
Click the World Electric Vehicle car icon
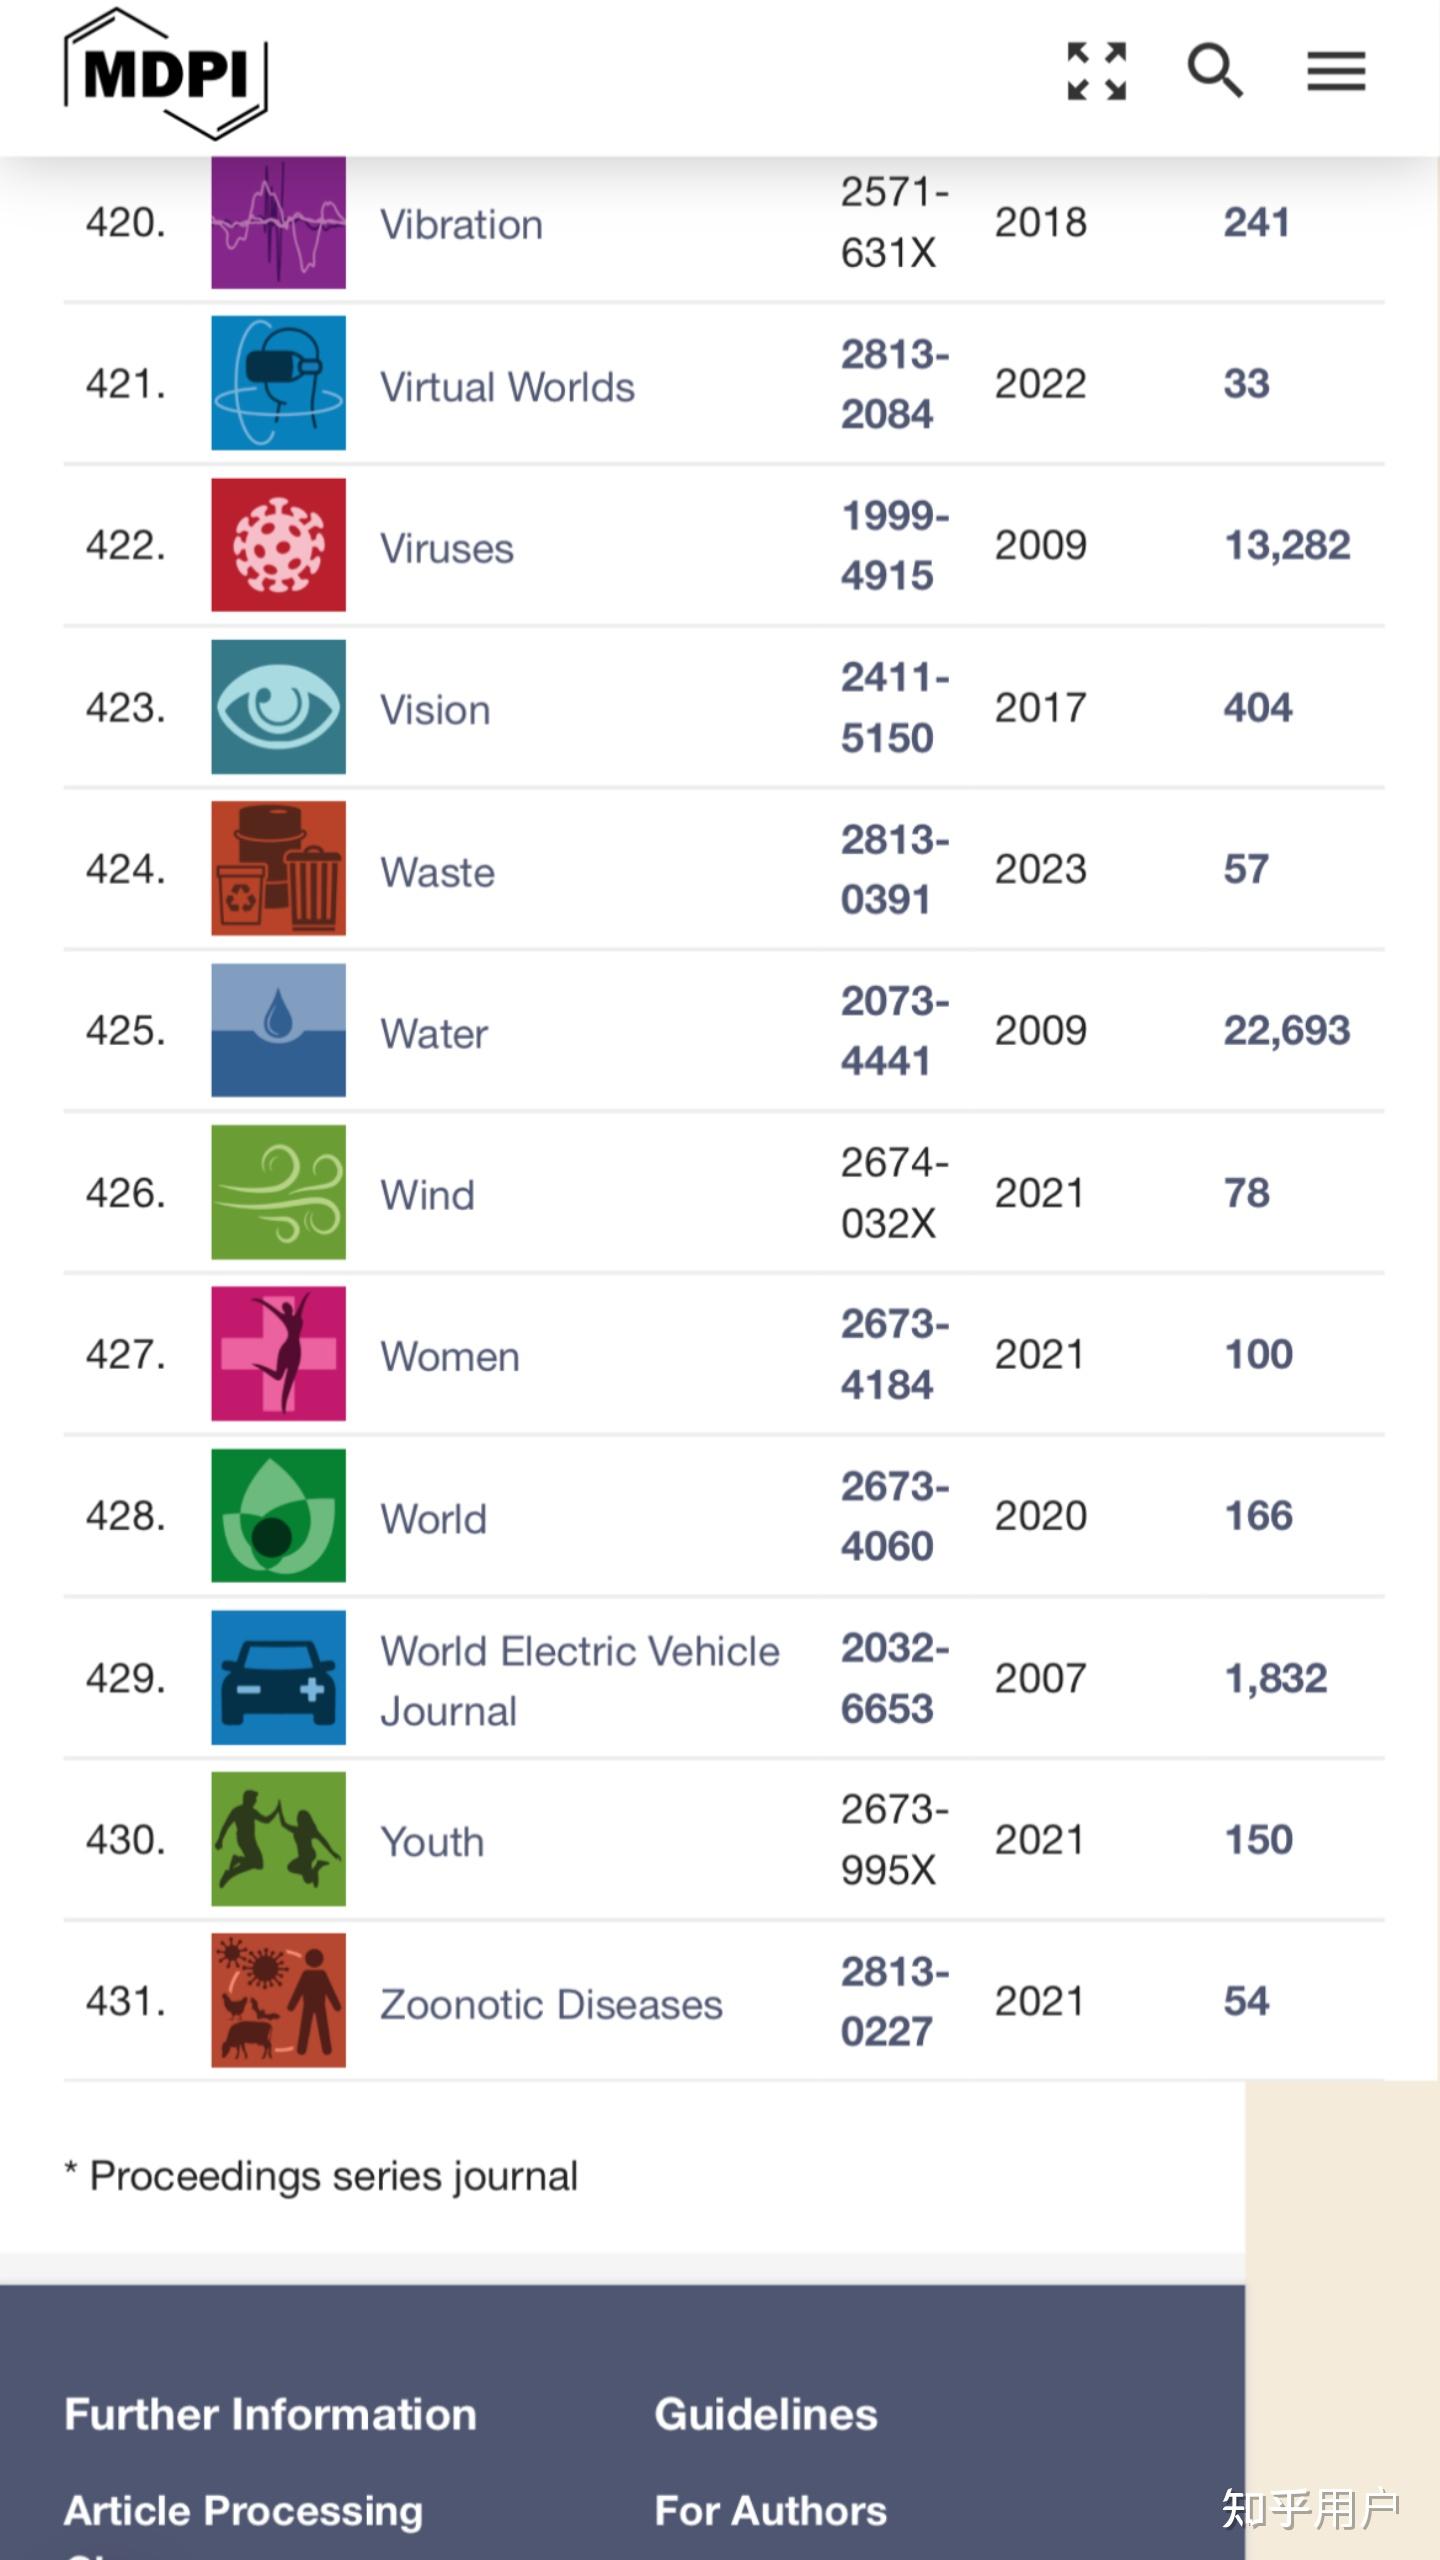pos(278,1677)
